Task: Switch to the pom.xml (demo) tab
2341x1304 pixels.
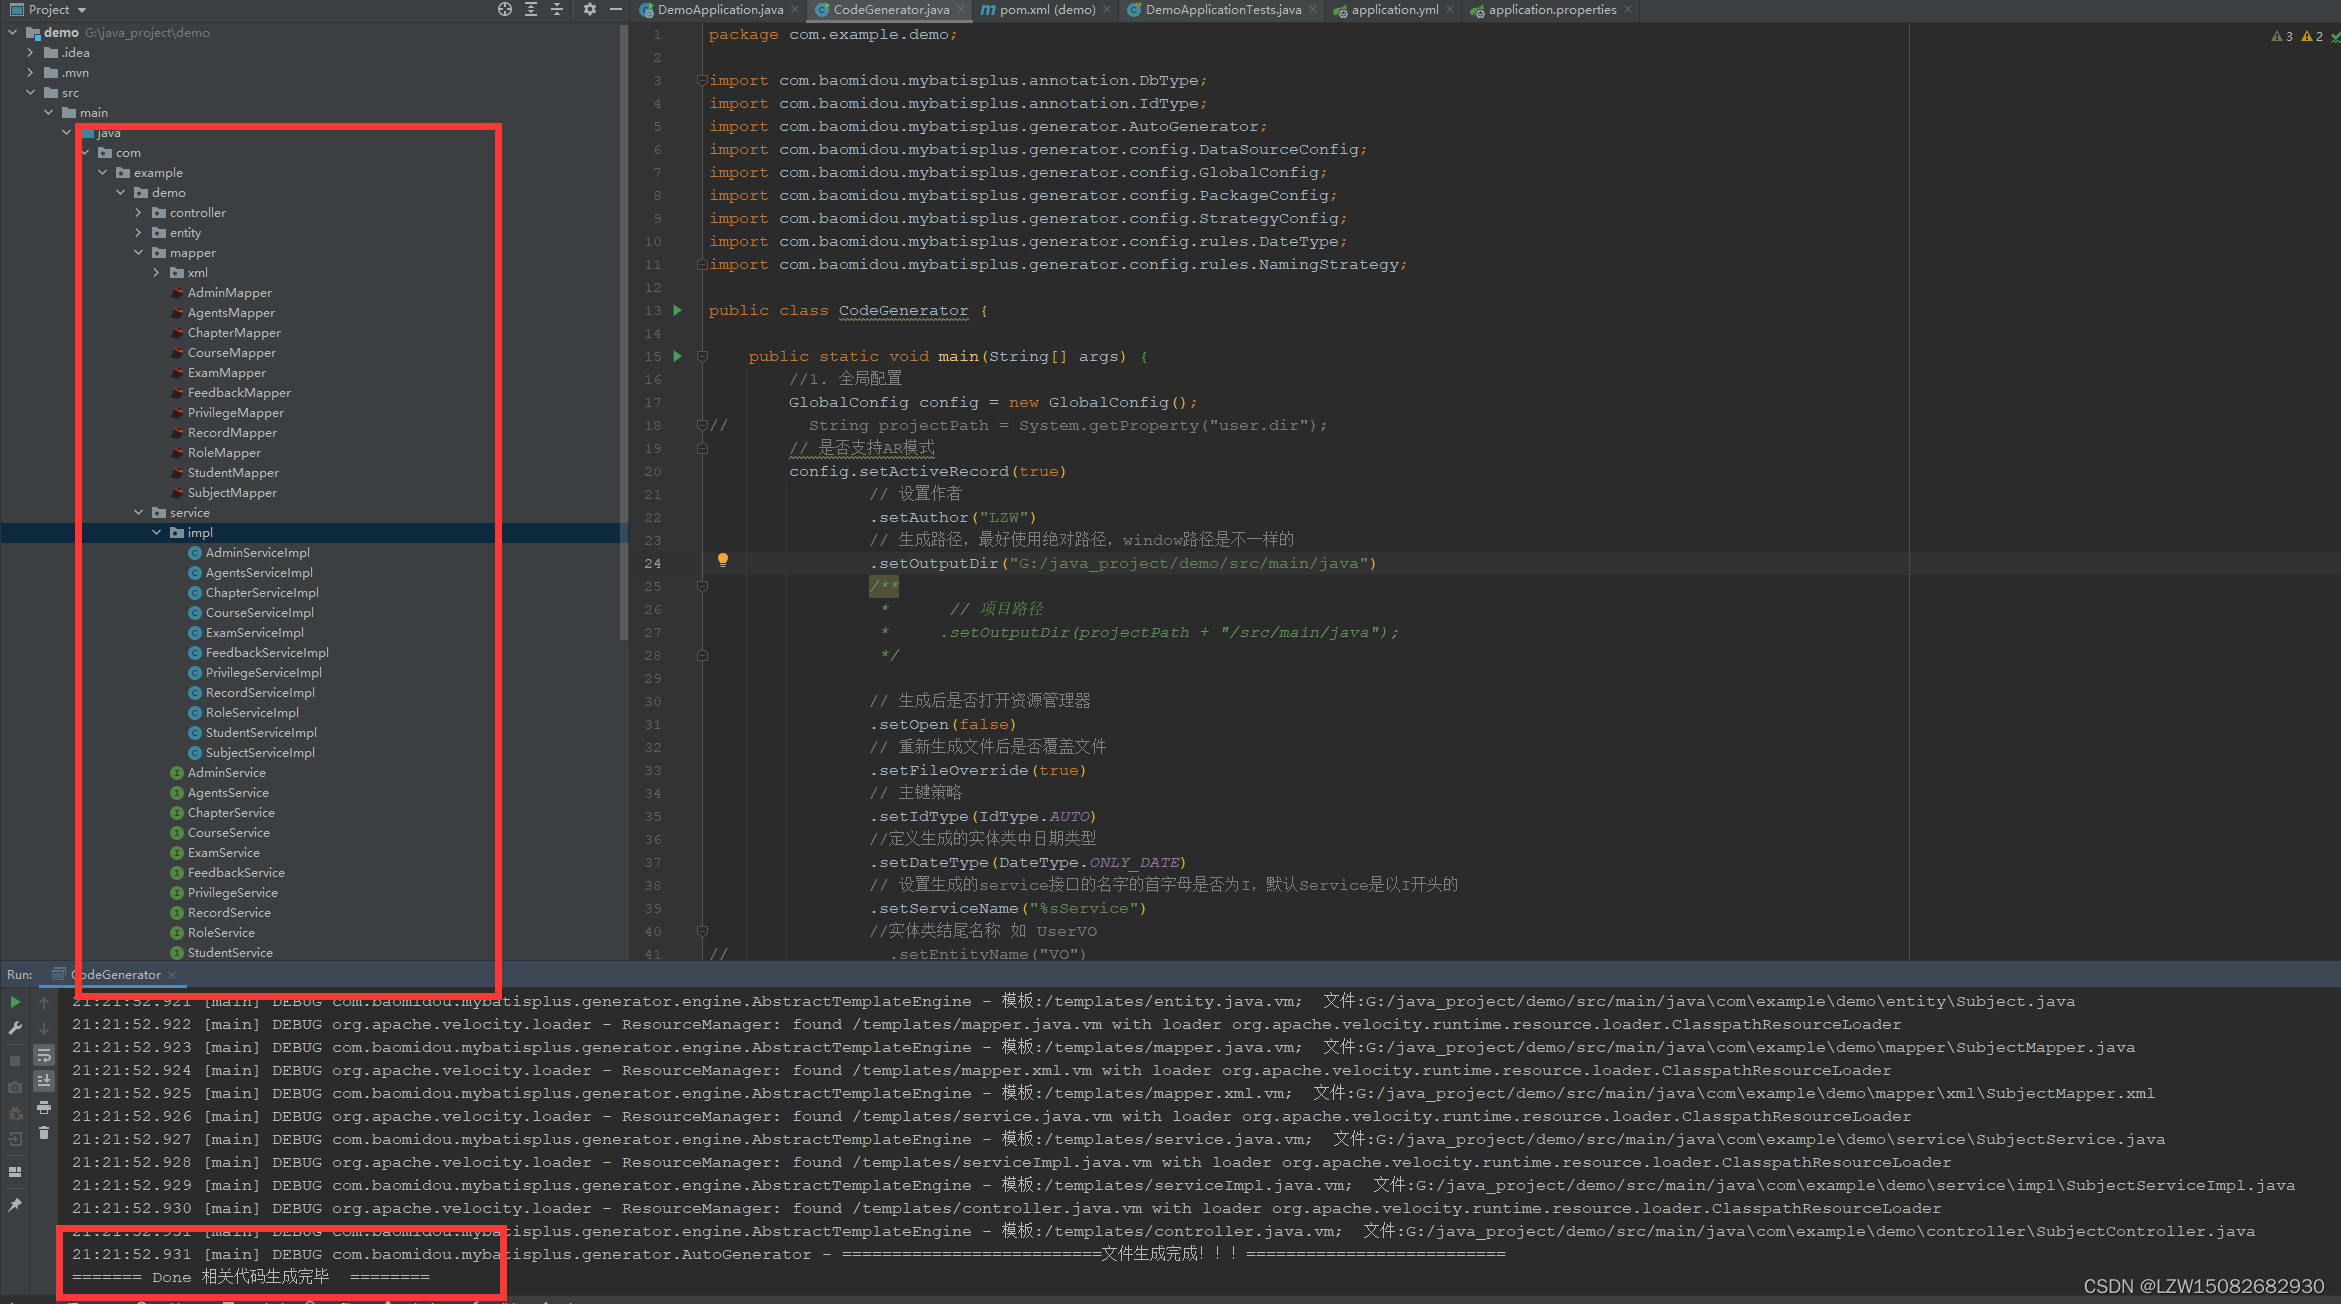Action: 1046,10
